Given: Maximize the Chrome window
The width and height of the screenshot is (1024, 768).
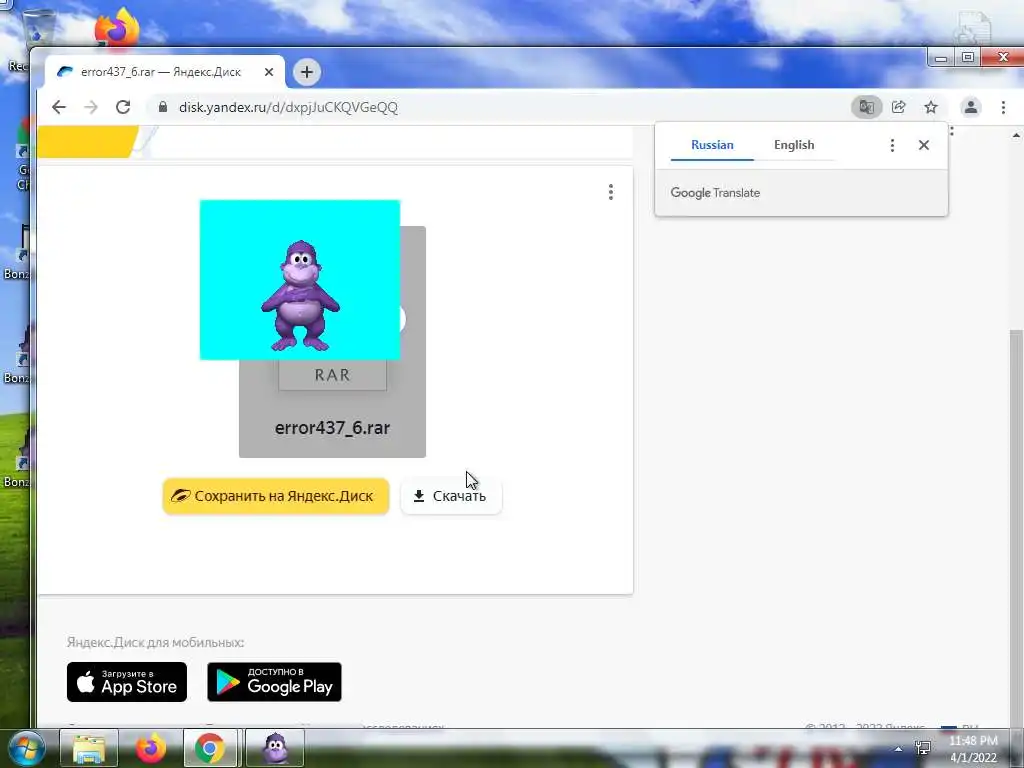Looking at the screenshot, I should (x=968, y=57).
